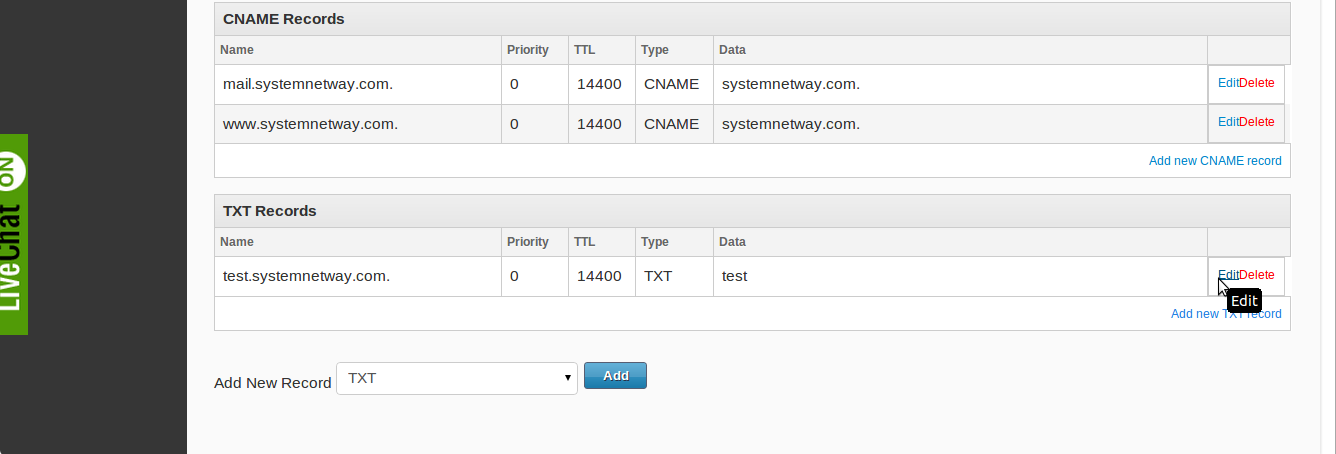Delete the mail.systemnetway.com CNAME record
This screenshot has height=454, width=1336.
pyautogui.click(x=1257, y=83)
